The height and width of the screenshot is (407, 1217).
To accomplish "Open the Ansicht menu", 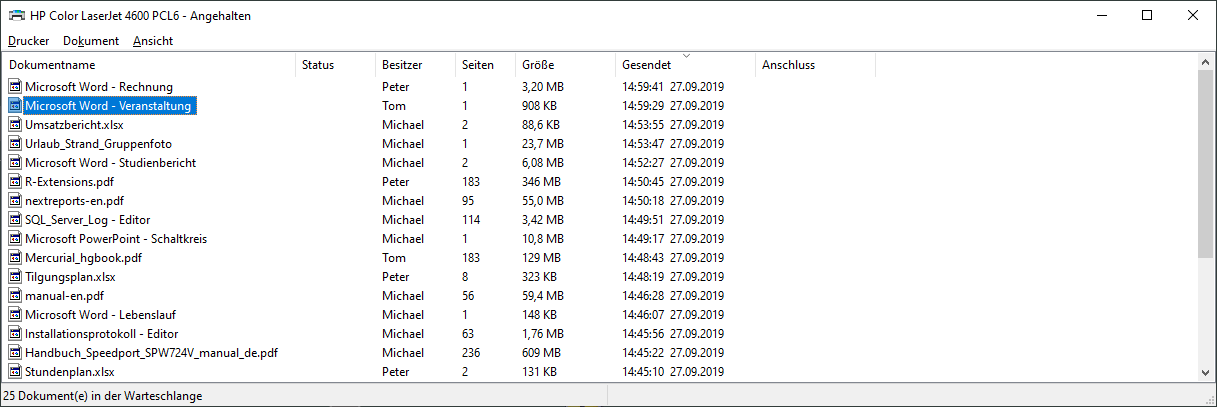I will pos(153,41).
